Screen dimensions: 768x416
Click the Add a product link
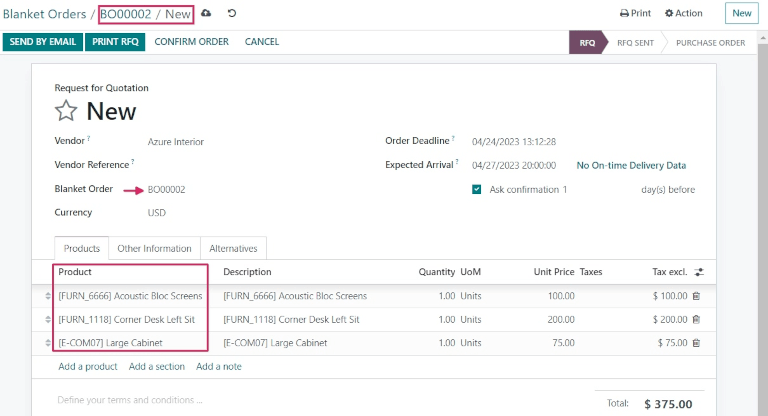(x=88, y=367)
